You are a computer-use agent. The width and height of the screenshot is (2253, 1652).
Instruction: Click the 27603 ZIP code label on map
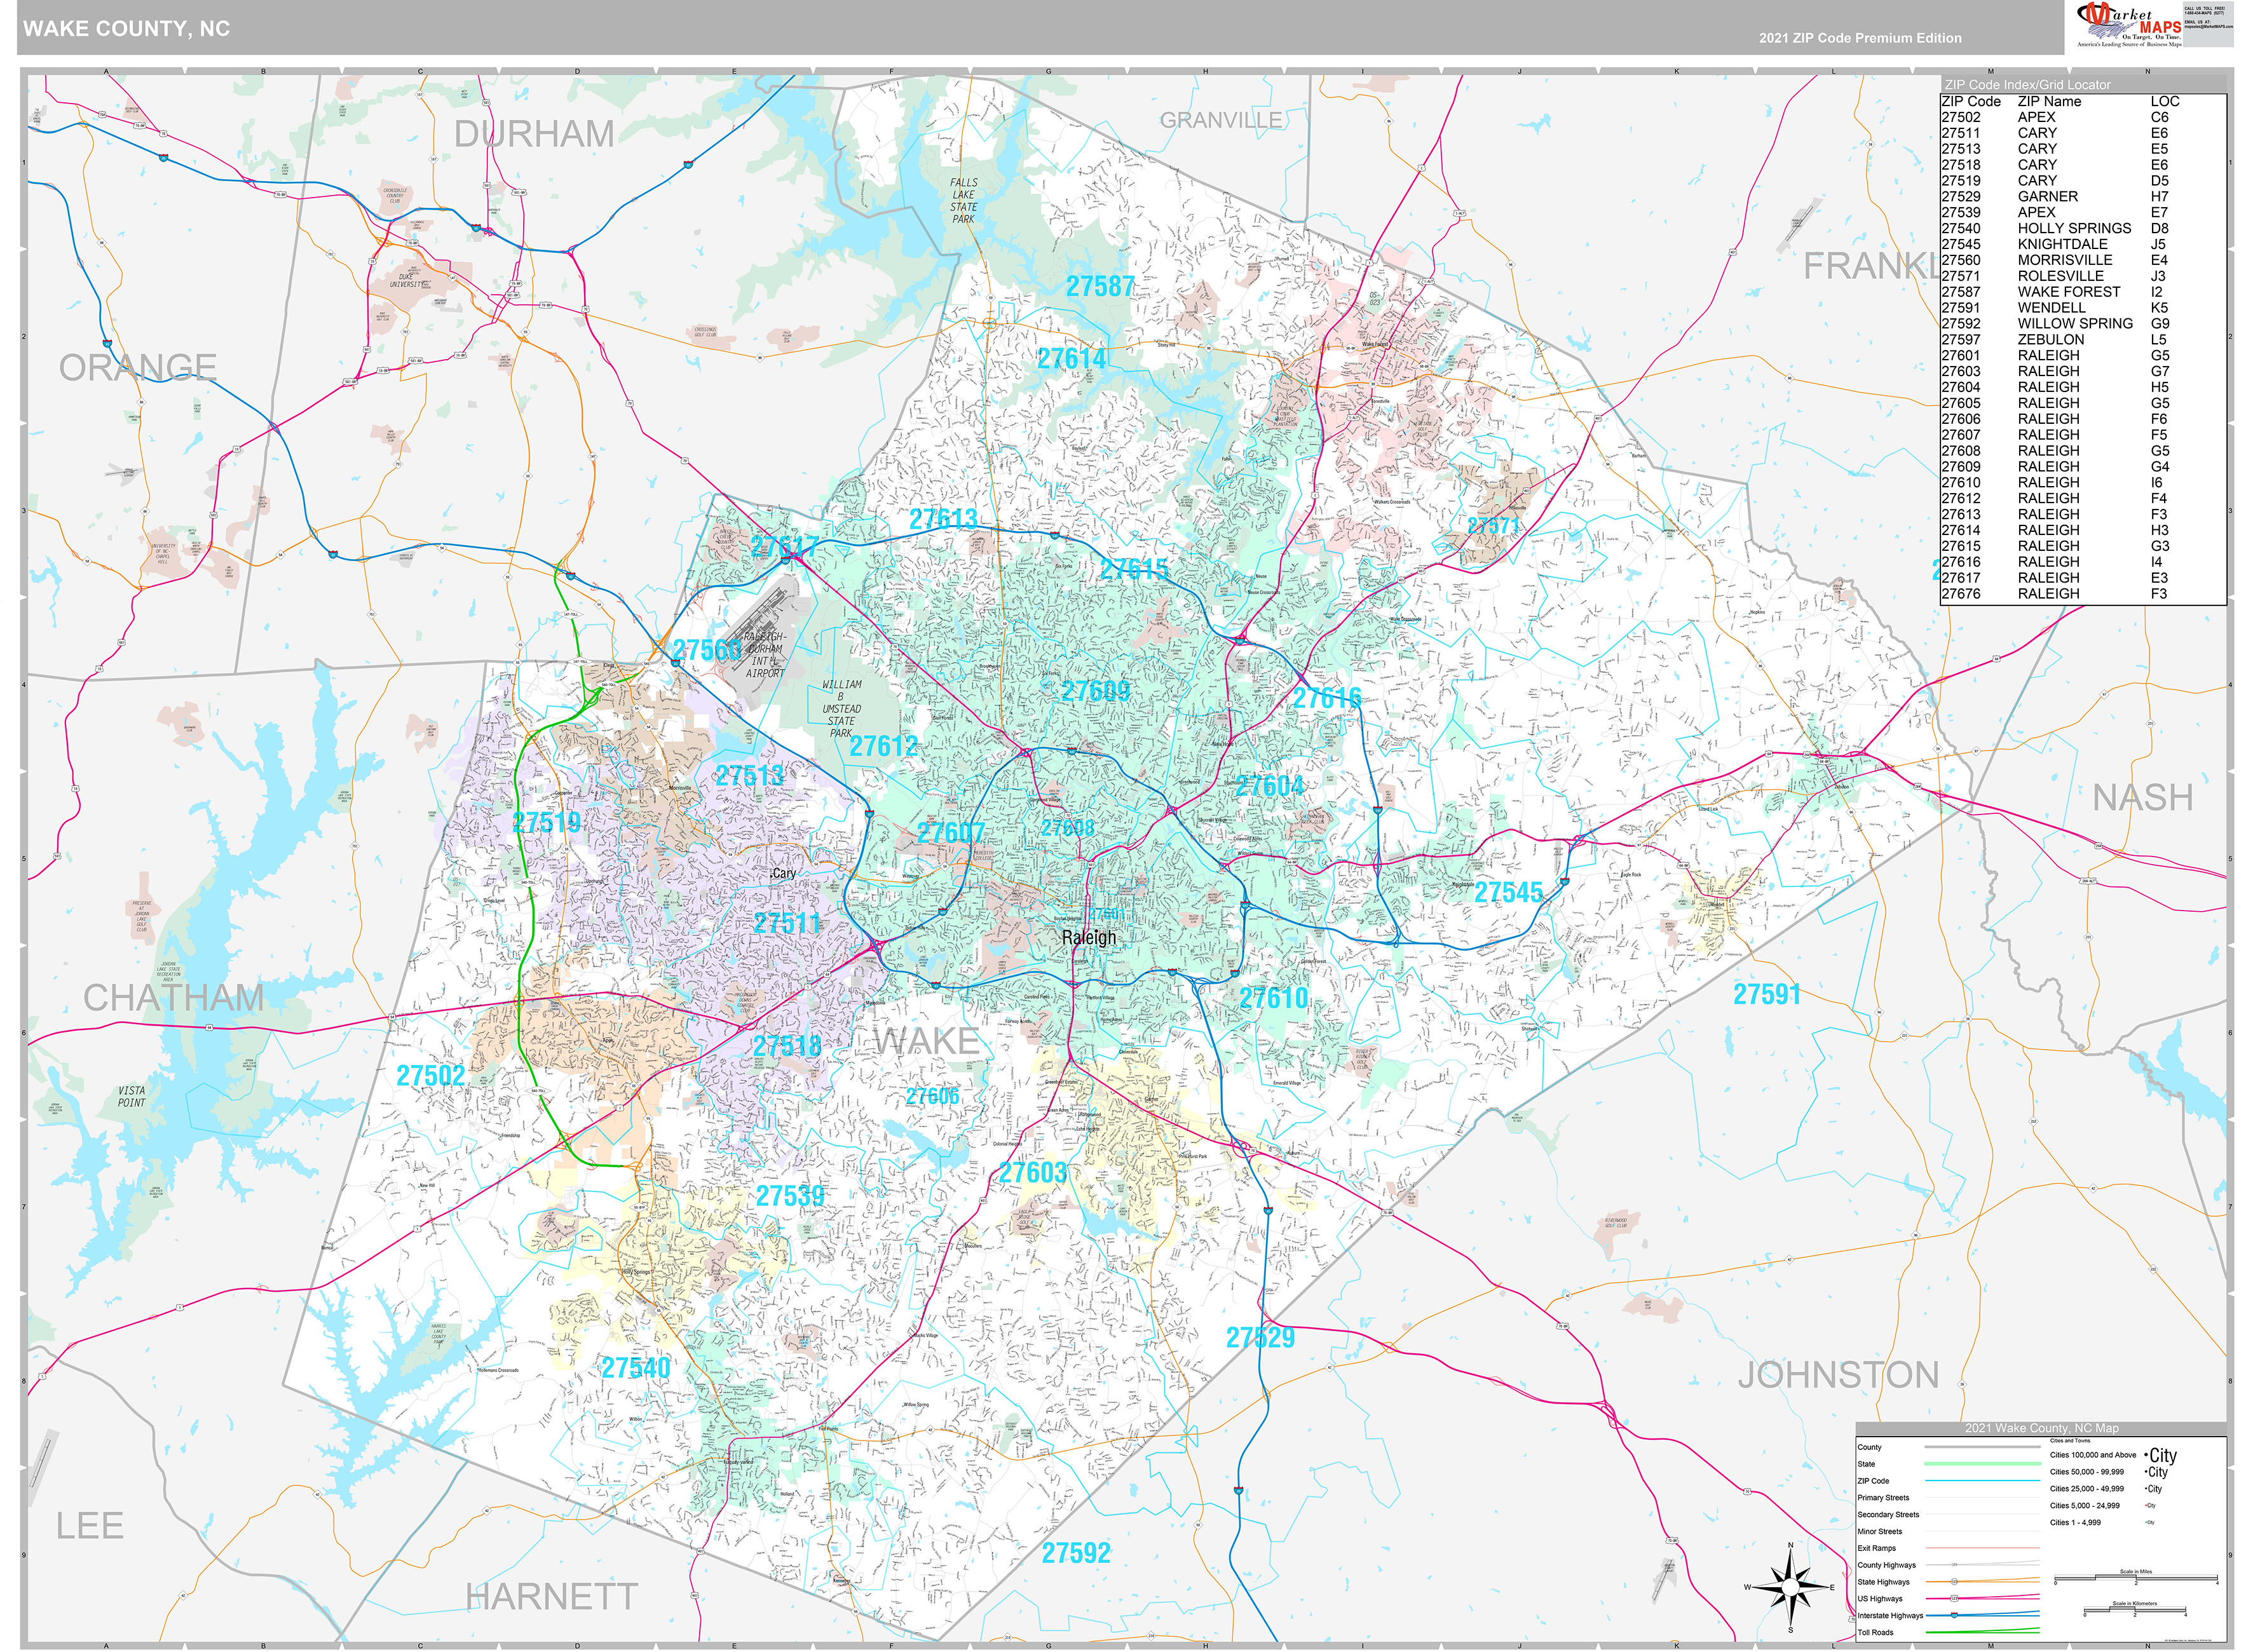tap(1033, 1172)
